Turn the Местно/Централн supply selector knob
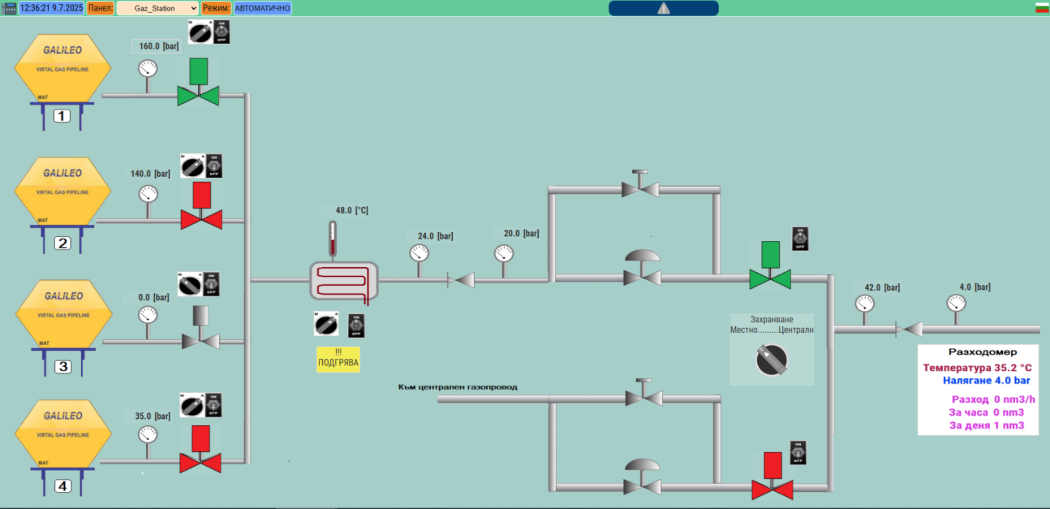The height and width of the screenshot is (509, 1050). (x=771, y=360)
